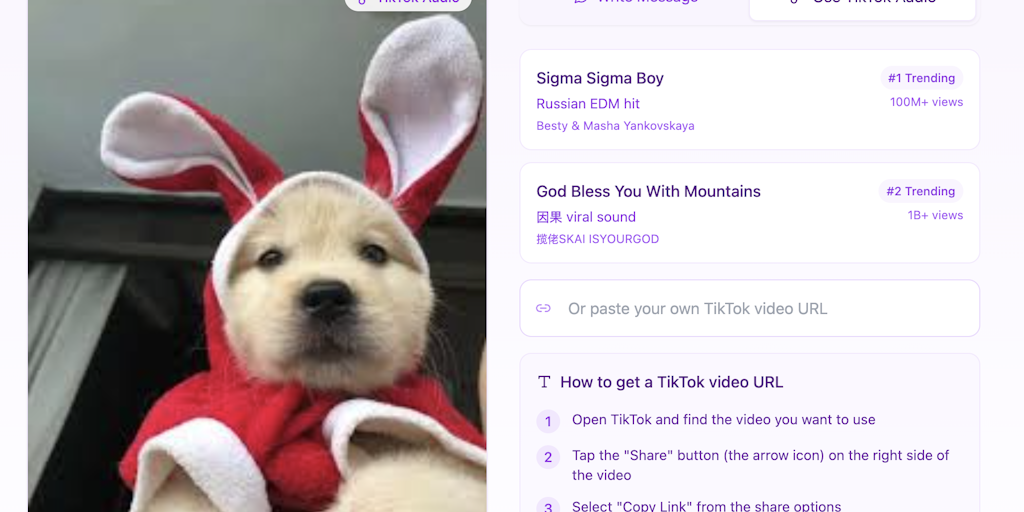Click the 揽佬SKAI ISYOURGOD artist text

click(598, 239)
